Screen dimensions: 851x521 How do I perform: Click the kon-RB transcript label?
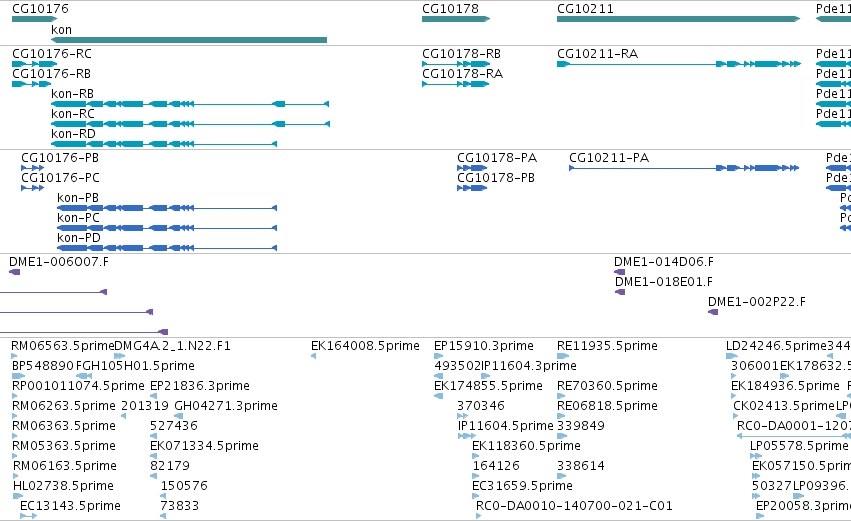[72, 94]
